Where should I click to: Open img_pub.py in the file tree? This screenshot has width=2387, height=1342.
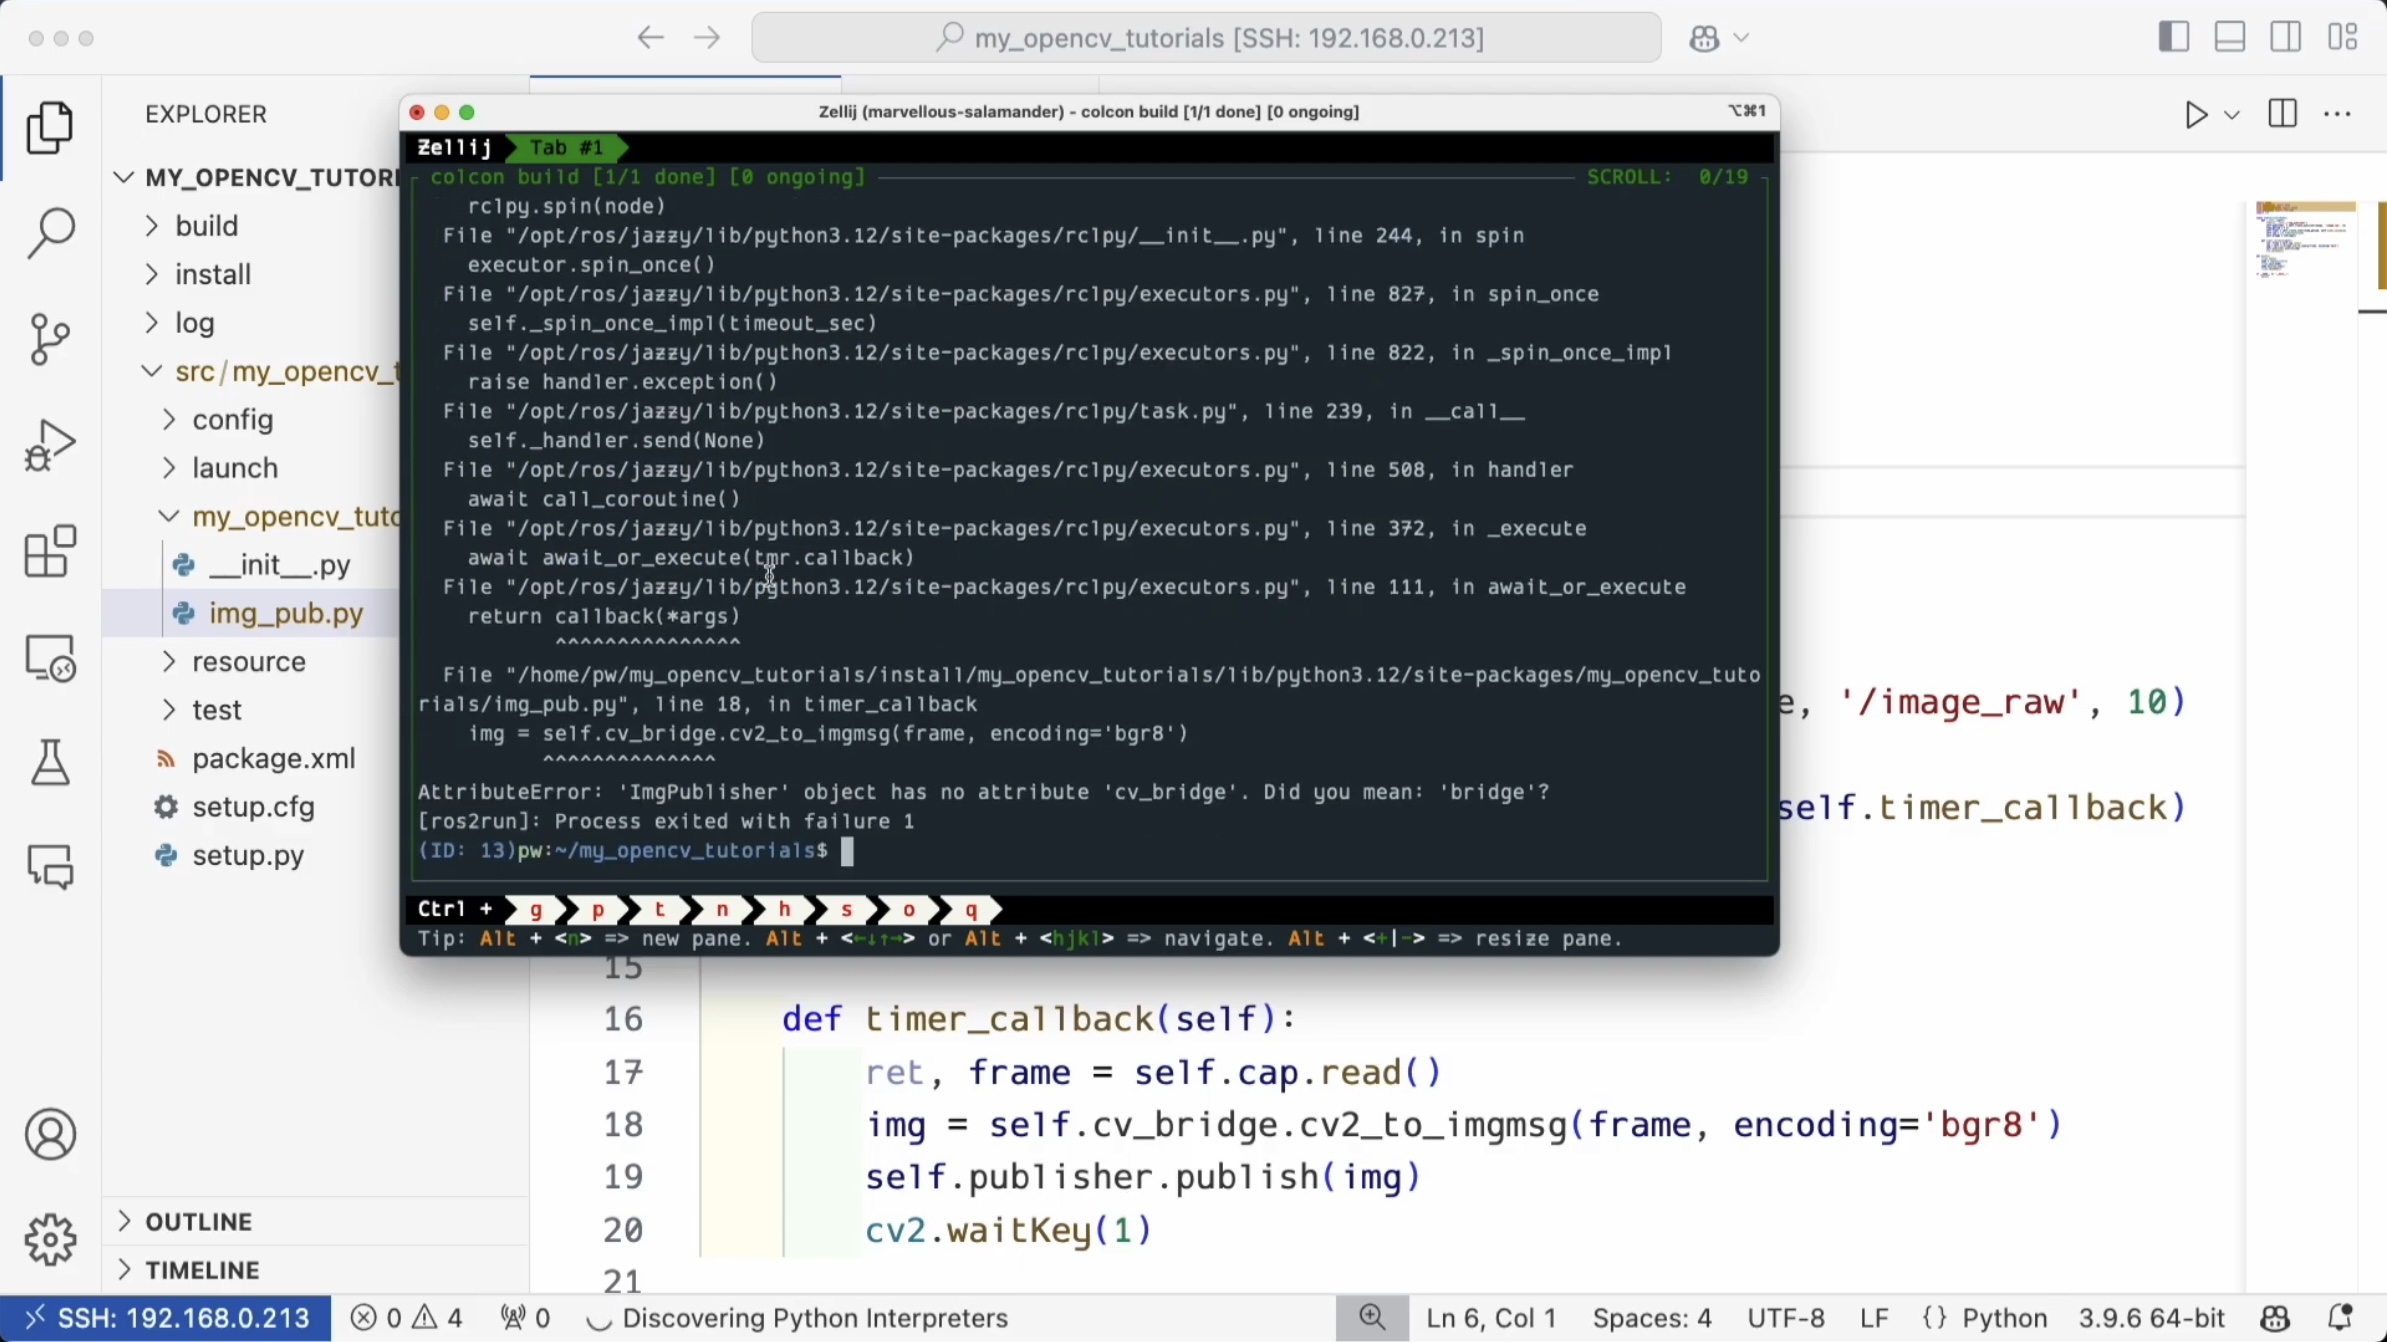(x=285, y=614)
